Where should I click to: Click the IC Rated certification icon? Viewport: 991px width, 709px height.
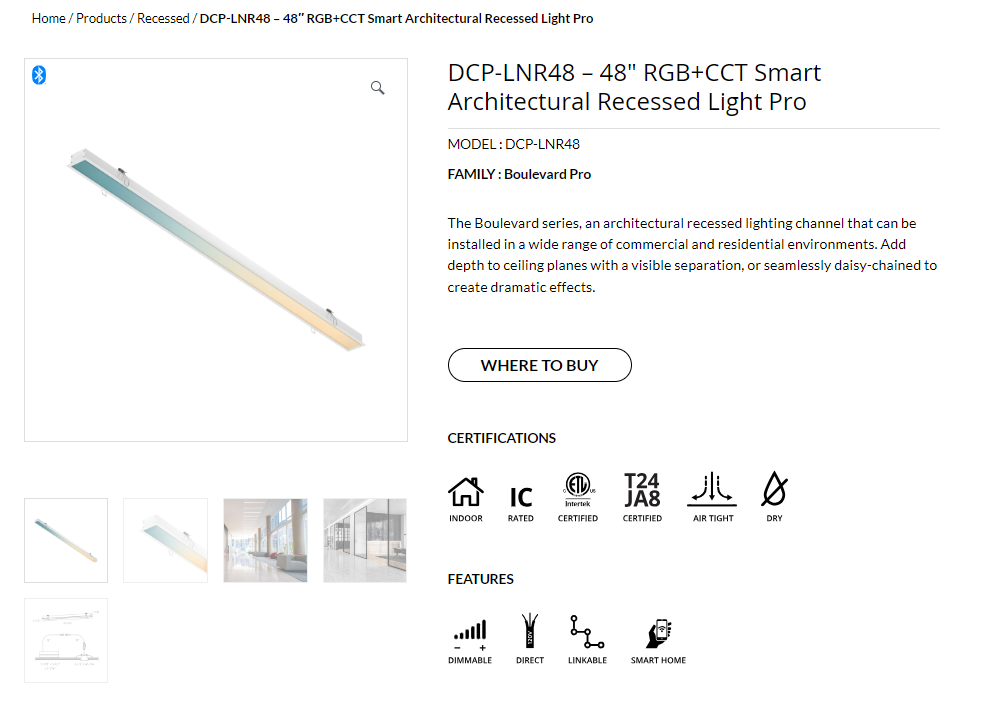tap(521, 497)
